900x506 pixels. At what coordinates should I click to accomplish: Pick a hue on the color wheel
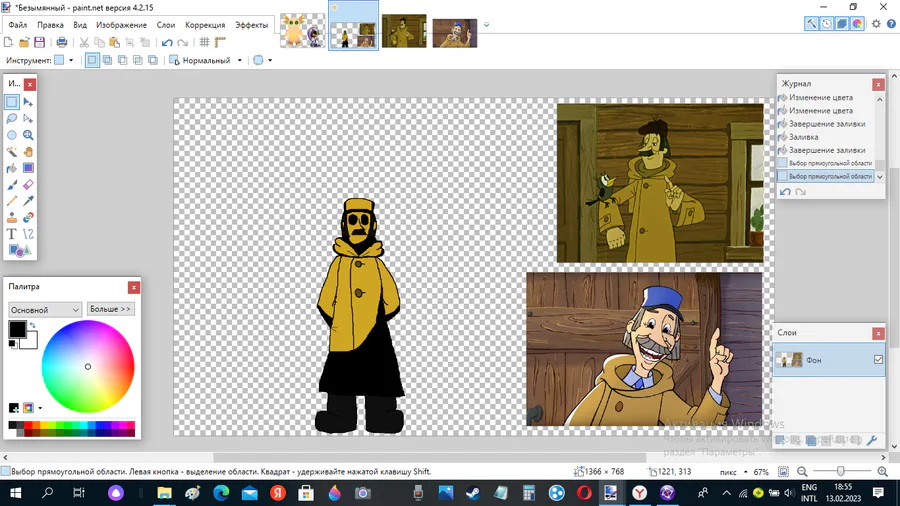88,367
